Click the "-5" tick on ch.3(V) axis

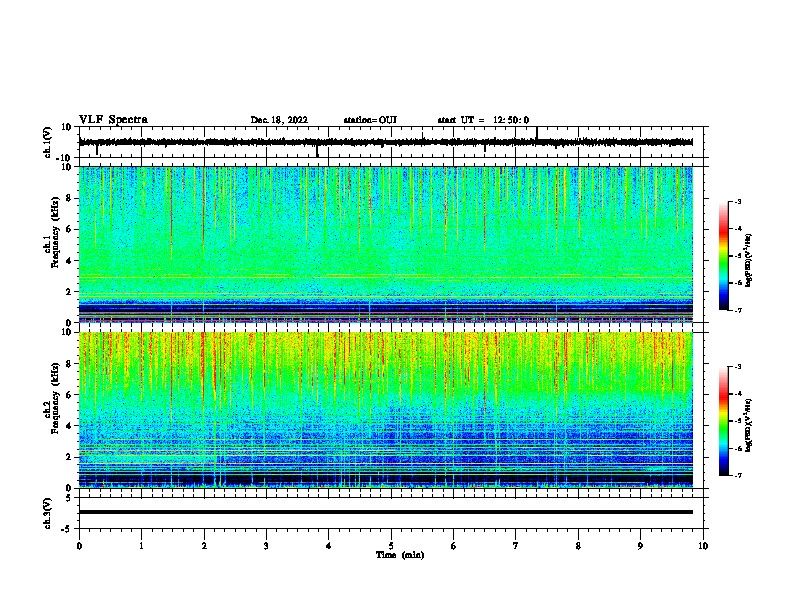[67, 529]
